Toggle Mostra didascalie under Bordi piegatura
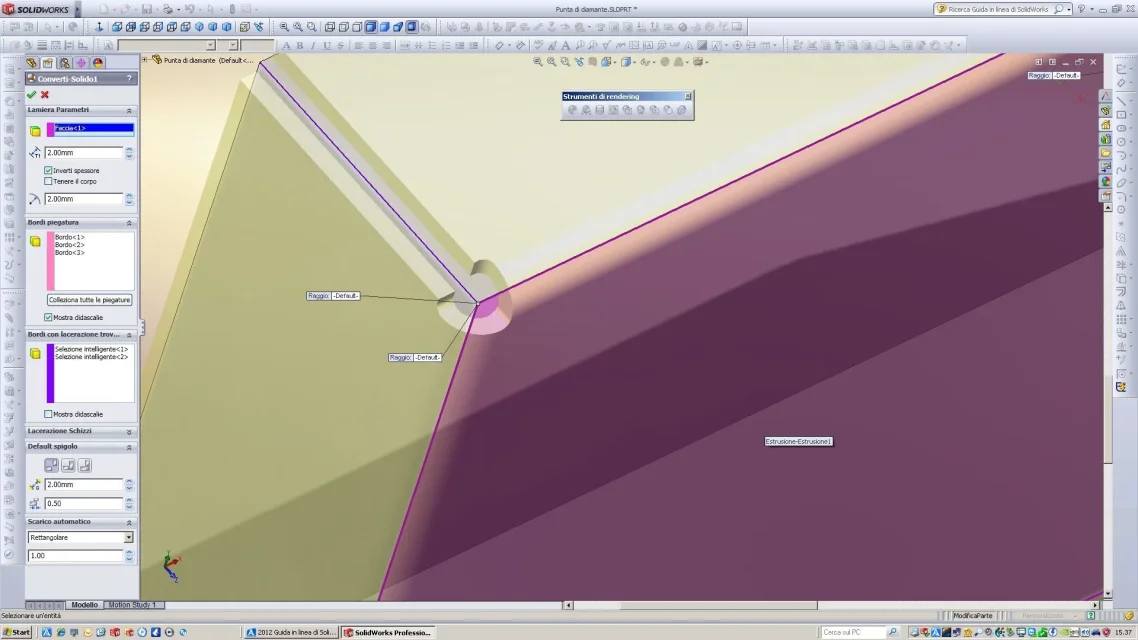 [48, 317]
